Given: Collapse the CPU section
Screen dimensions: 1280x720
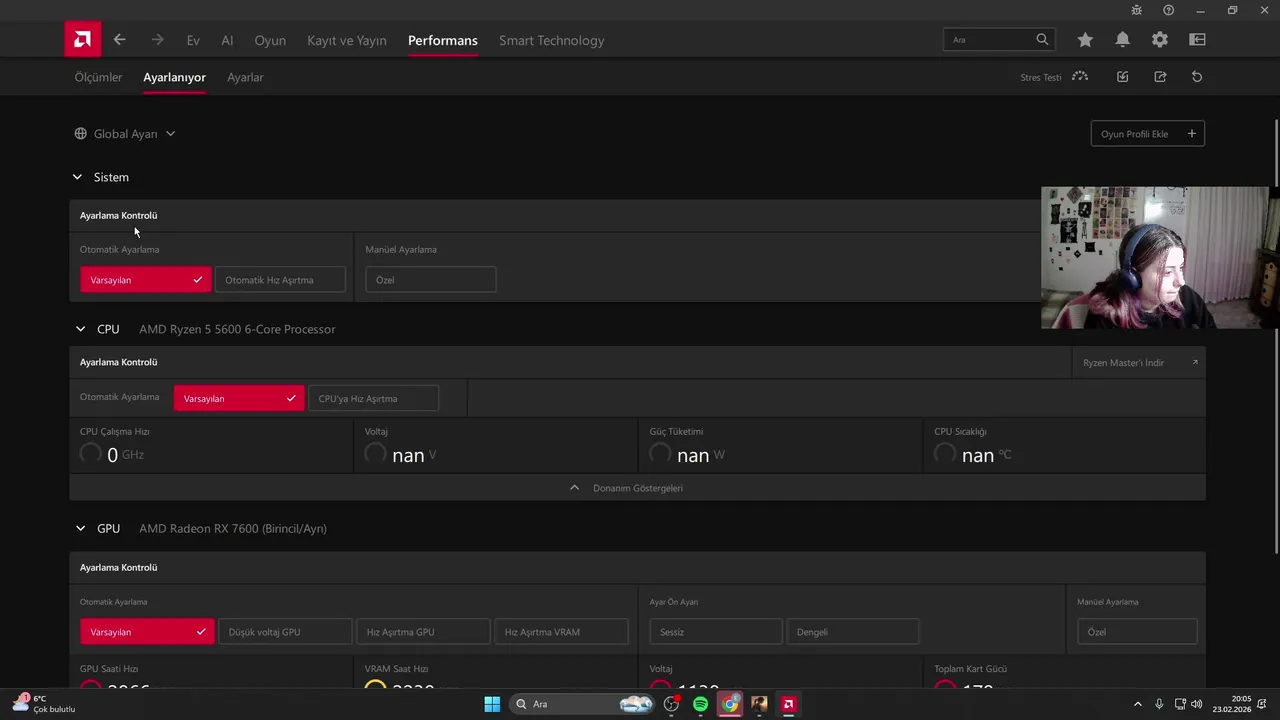Looking at the screenshot, I should [80, 329].
